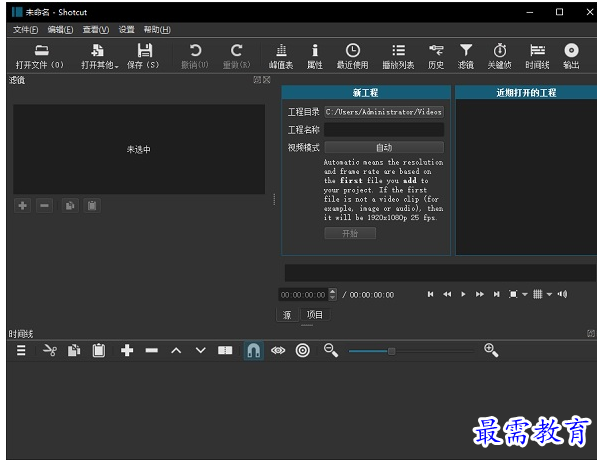597x463 pixels.
Task: Open the 文件(F) menu
Action: pos(25,30)
